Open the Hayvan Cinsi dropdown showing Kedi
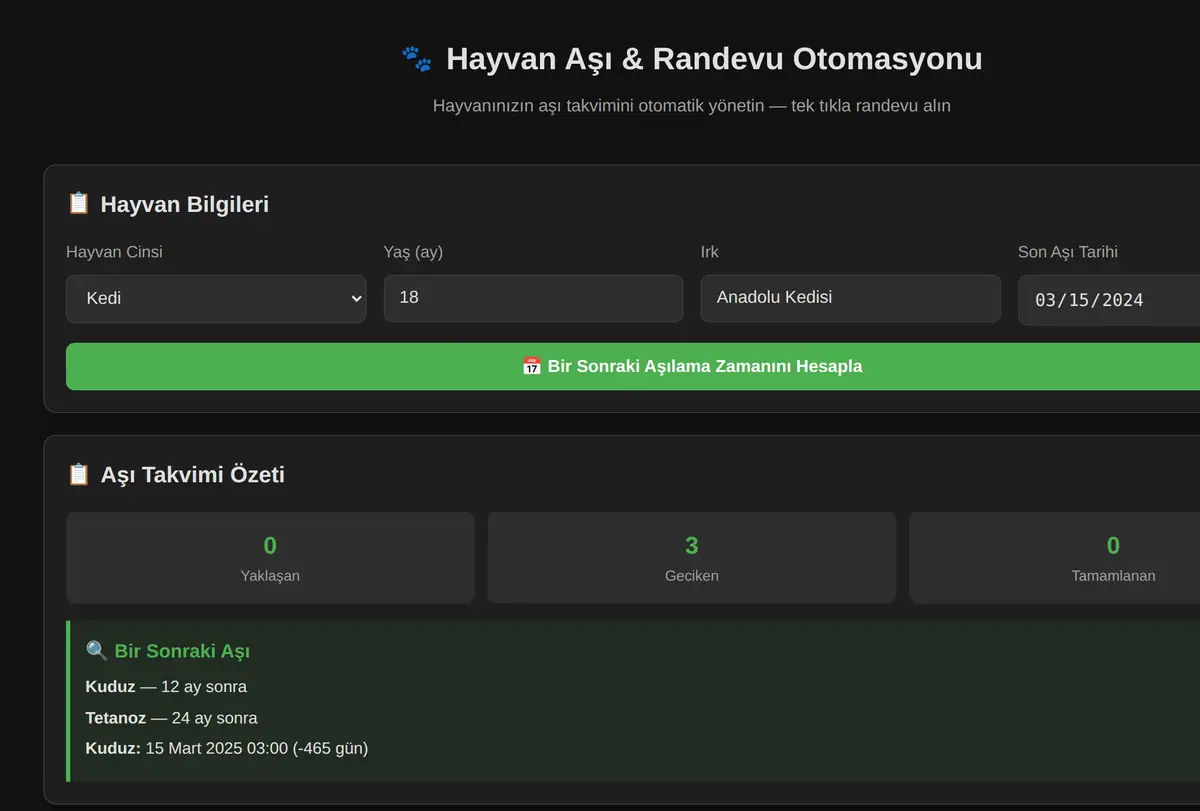Screen dimensions: 1200x811 point(216,299)
